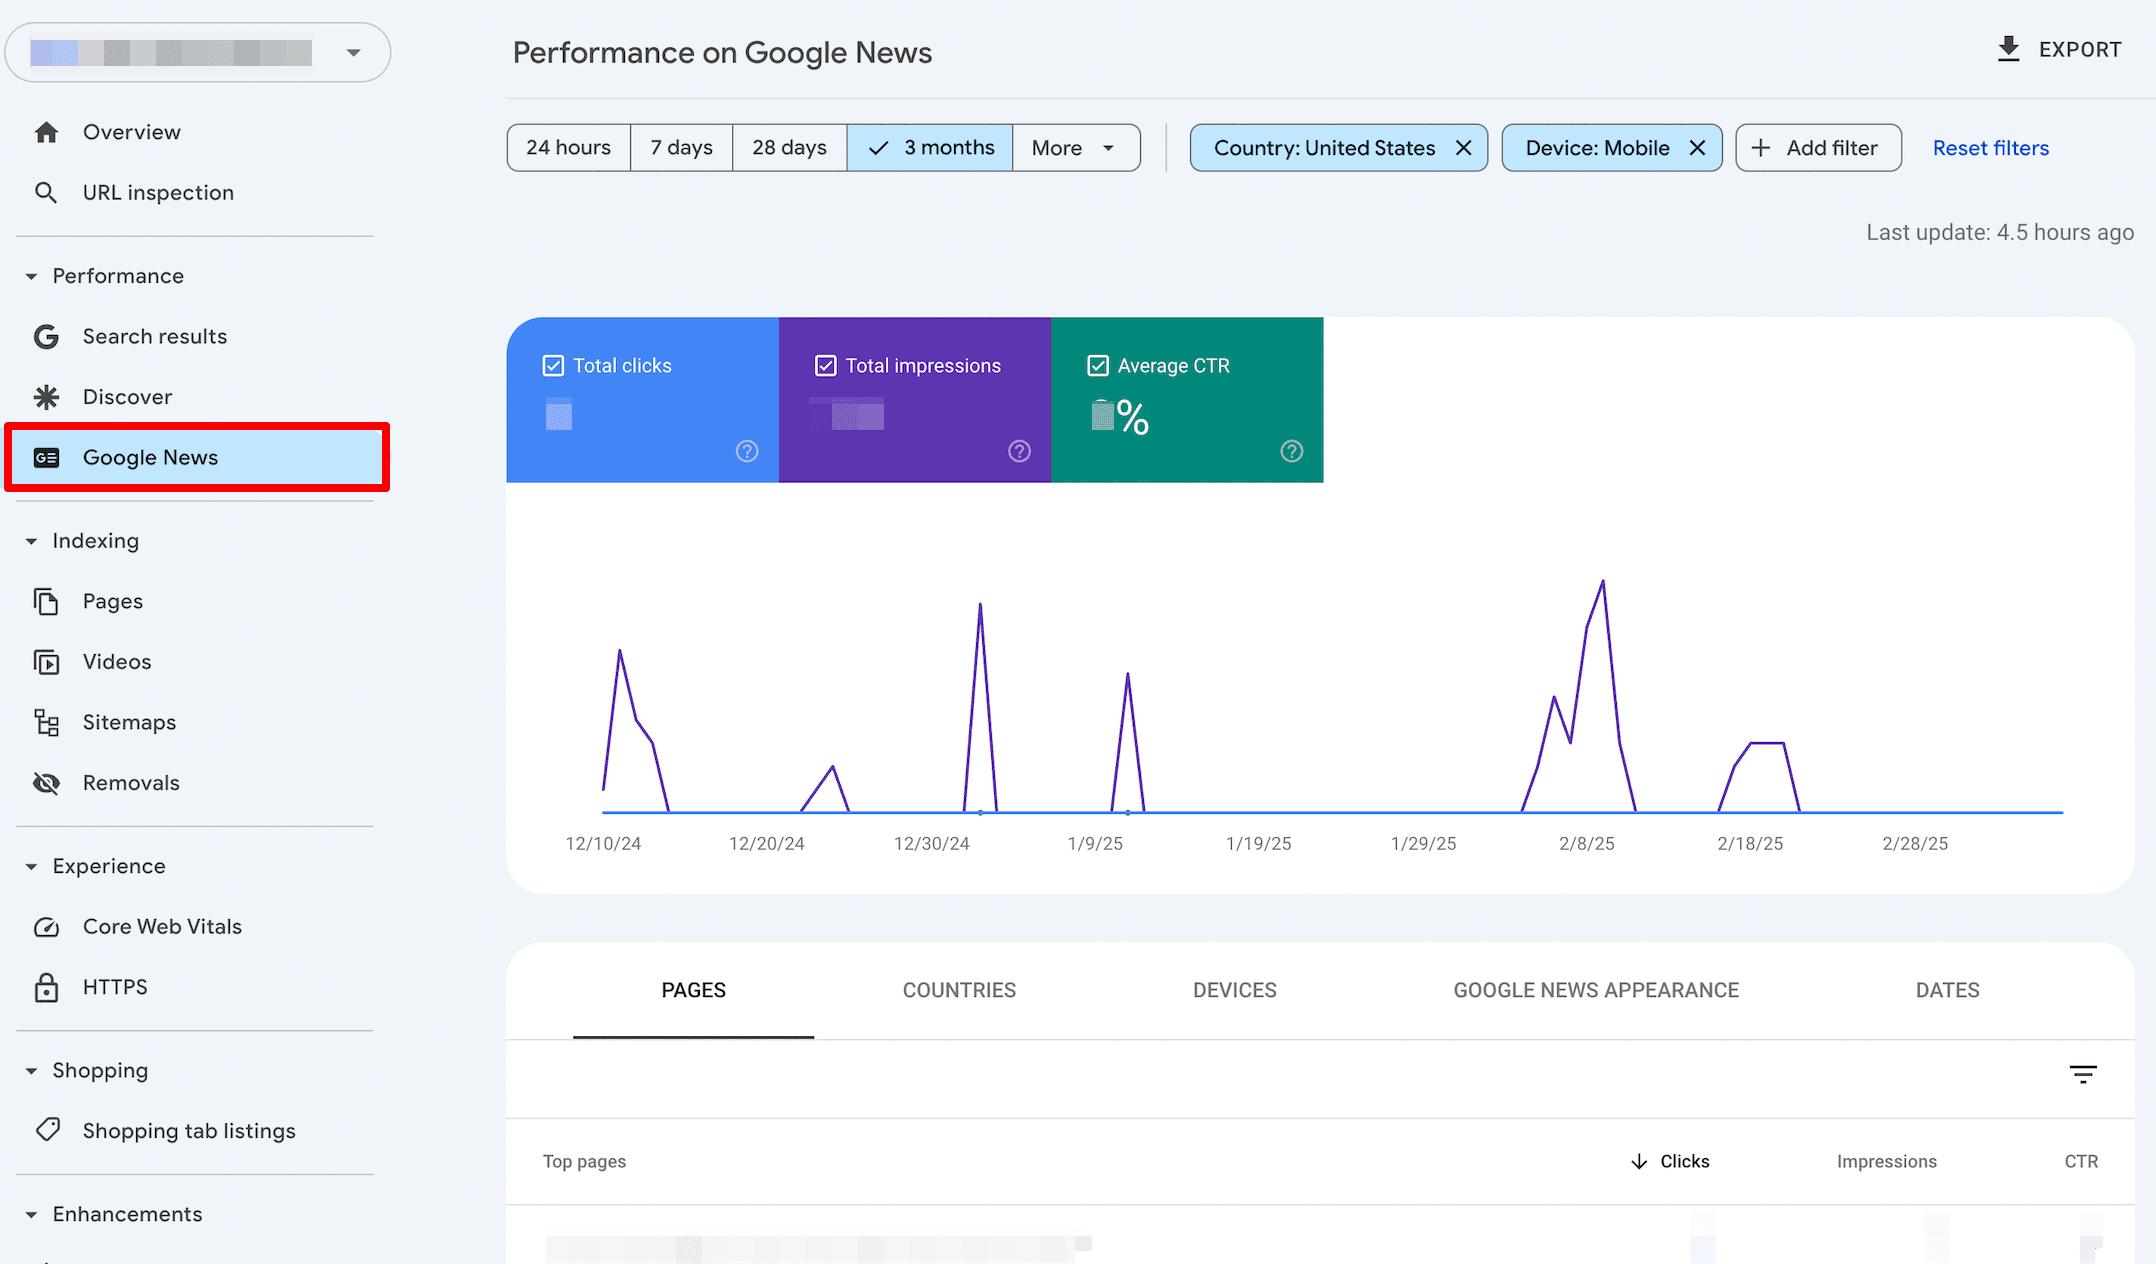This screenshot has width=2156, height=1264.
Task: Click the Add filter button
Action: pos(1818,147)
